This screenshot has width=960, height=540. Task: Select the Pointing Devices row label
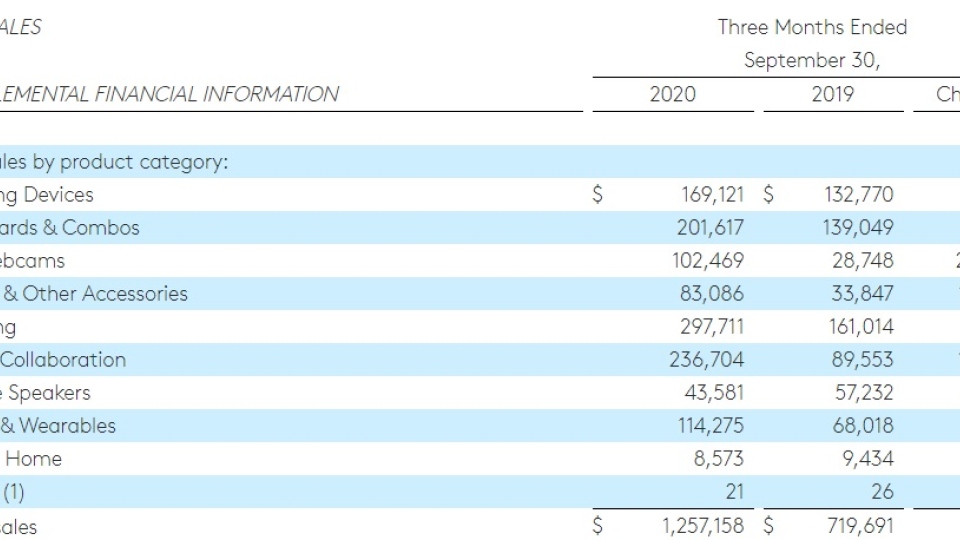[x=47, y=195]
